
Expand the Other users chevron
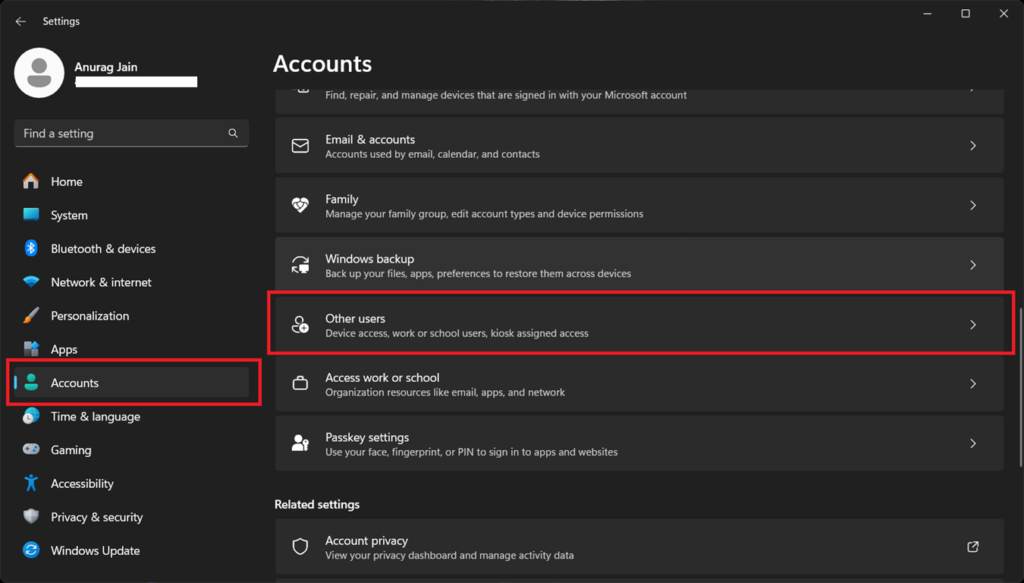pos(973,324)
